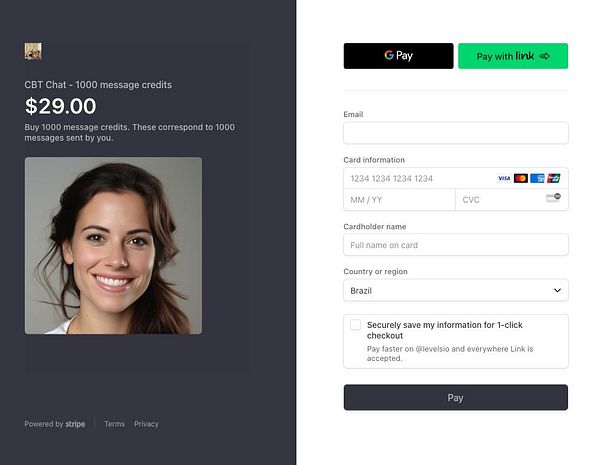Click the Google G logo in the Pay button
Image resolution: width=600 pixels, height=465 pixels.
point(389,55)
